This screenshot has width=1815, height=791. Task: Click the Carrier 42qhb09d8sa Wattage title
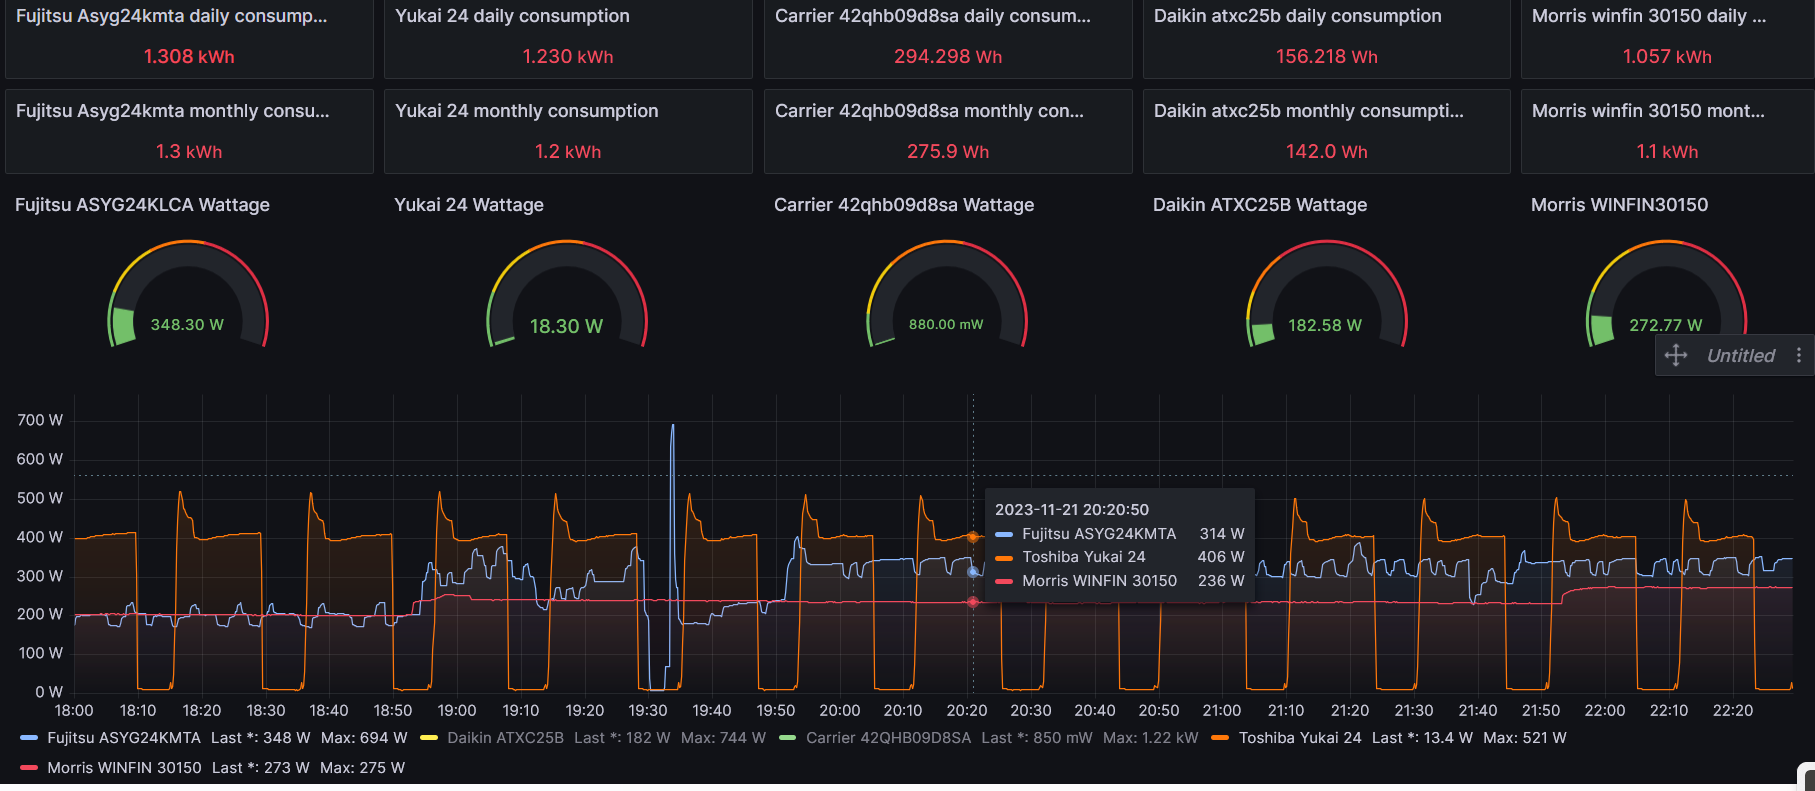pos(904,205)
